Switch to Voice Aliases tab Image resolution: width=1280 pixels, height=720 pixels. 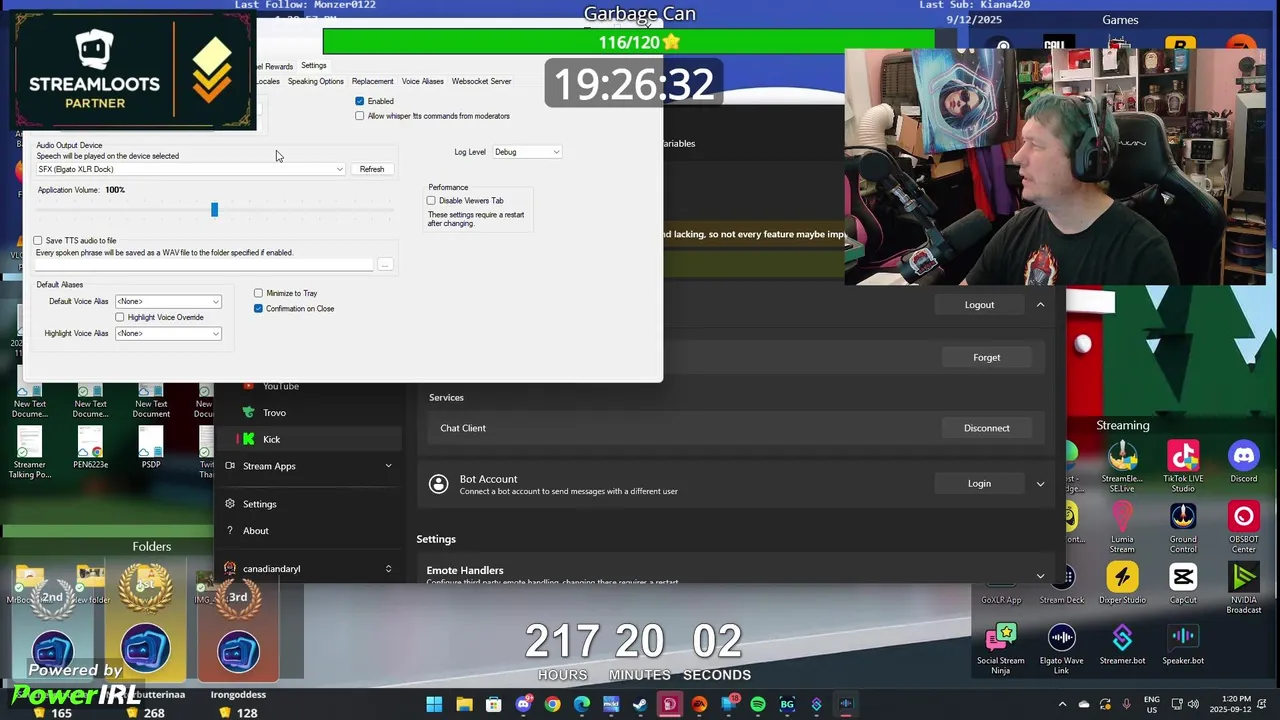422,81
